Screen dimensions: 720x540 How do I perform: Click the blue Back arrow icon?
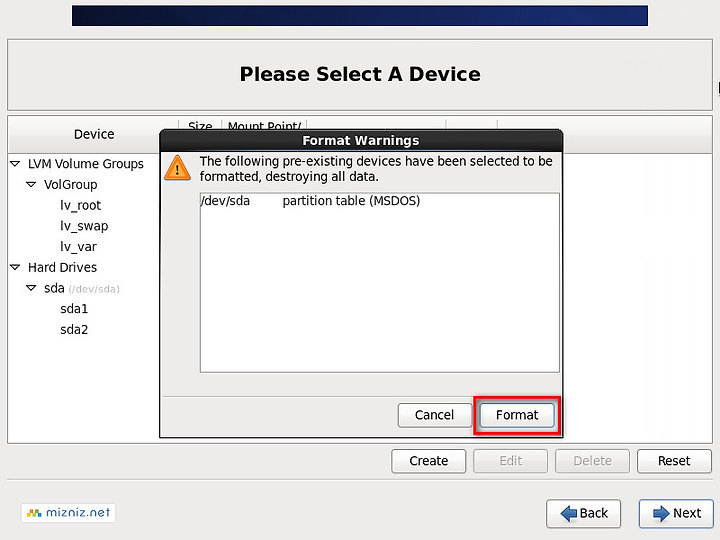point(568,513)
